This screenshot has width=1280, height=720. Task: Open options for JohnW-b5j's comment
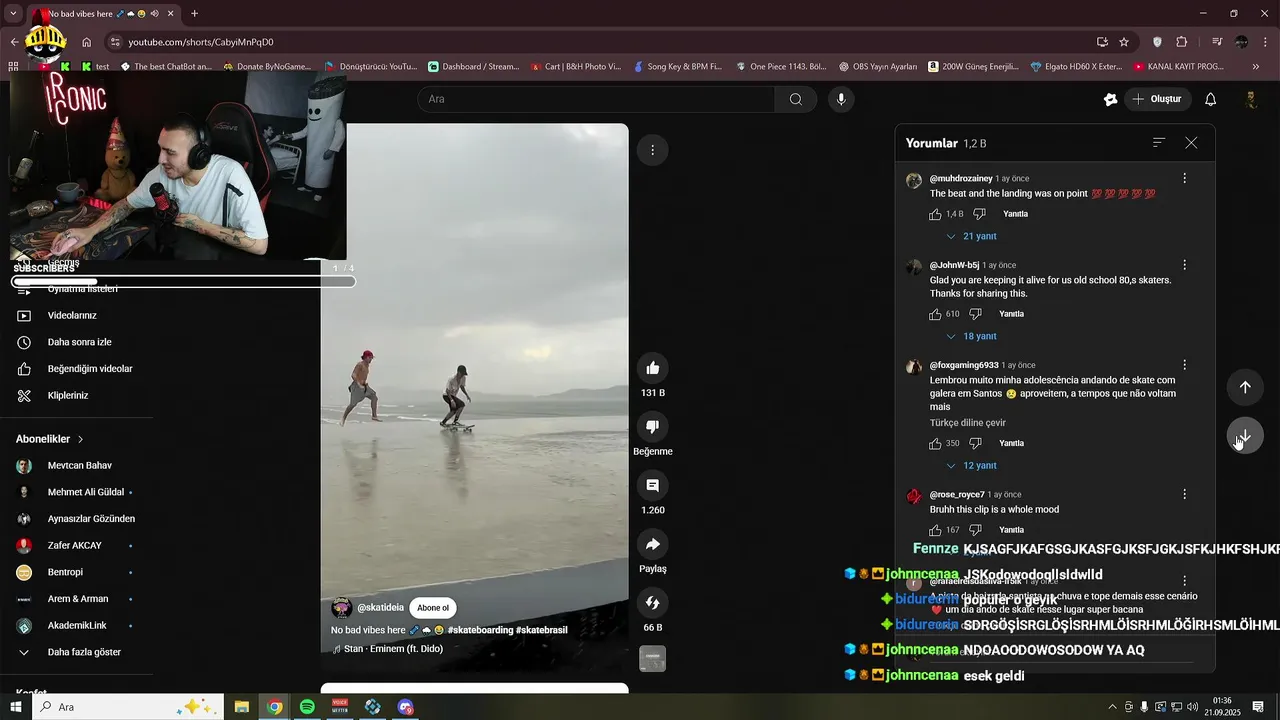click(x=1185, y=265)
